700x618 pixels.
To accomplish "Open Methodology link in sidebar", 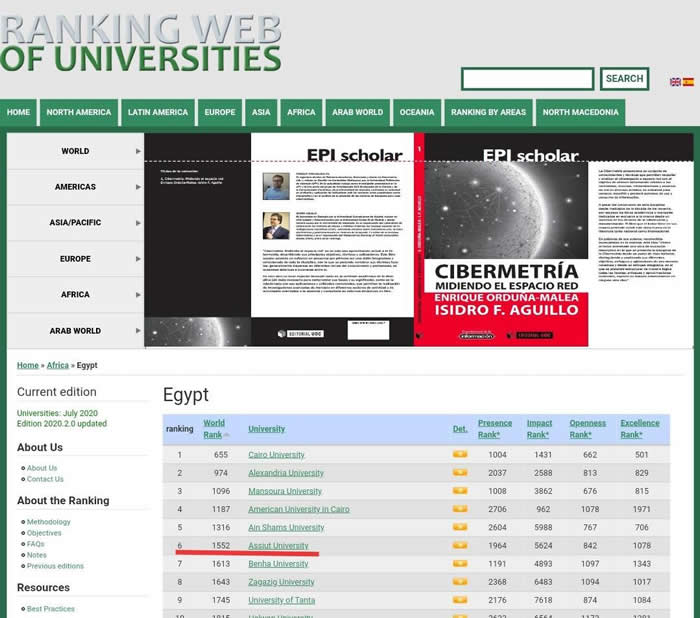I will [49, 522].
